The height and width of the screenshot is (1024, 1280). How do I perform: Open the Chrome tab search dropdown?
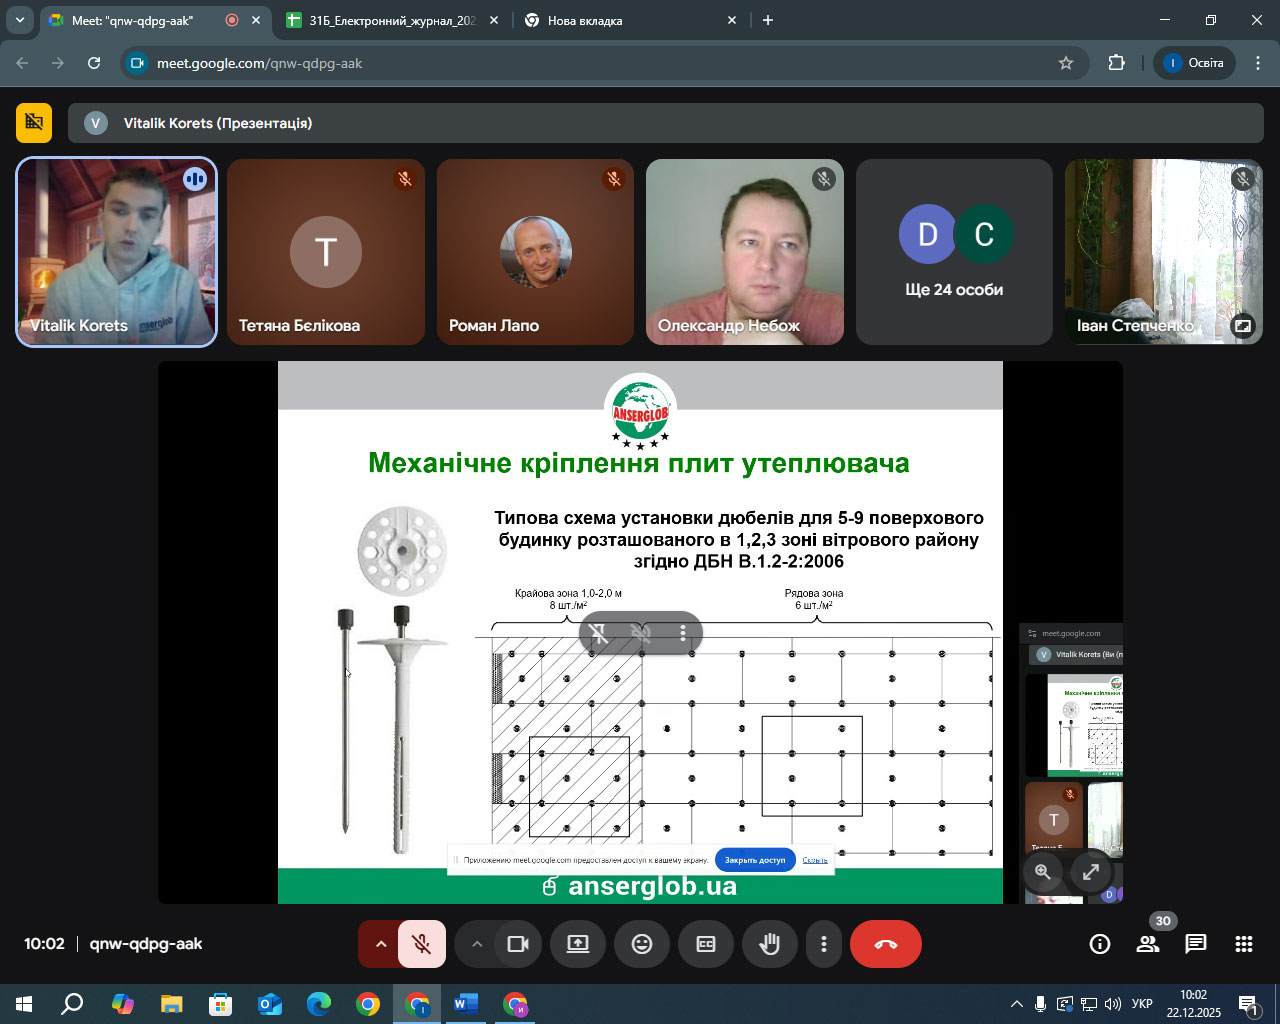(20, 20)
